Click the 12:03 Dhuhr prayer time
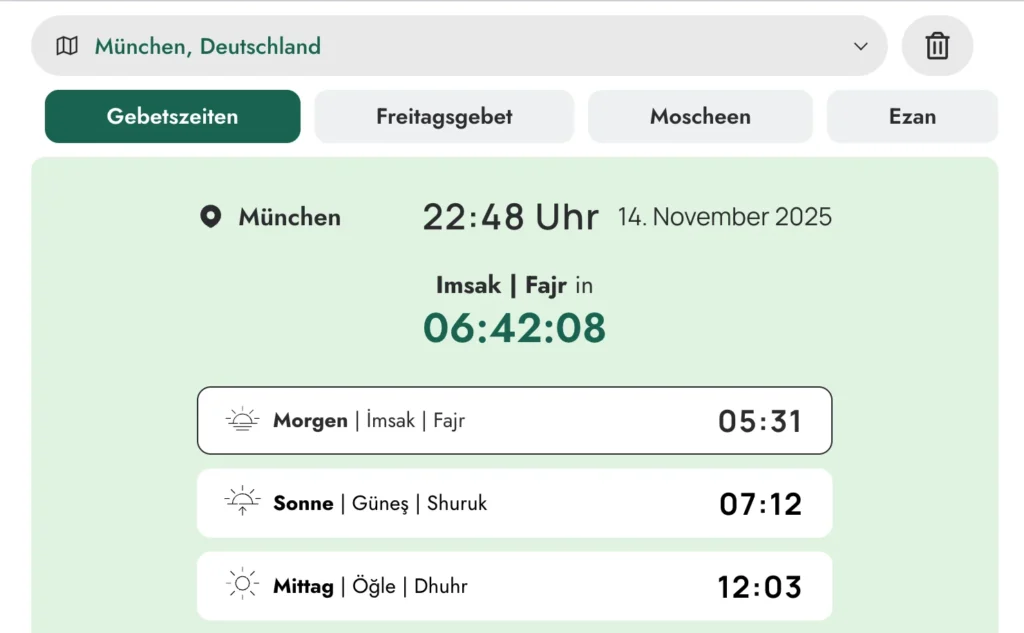 coord(760,586)
